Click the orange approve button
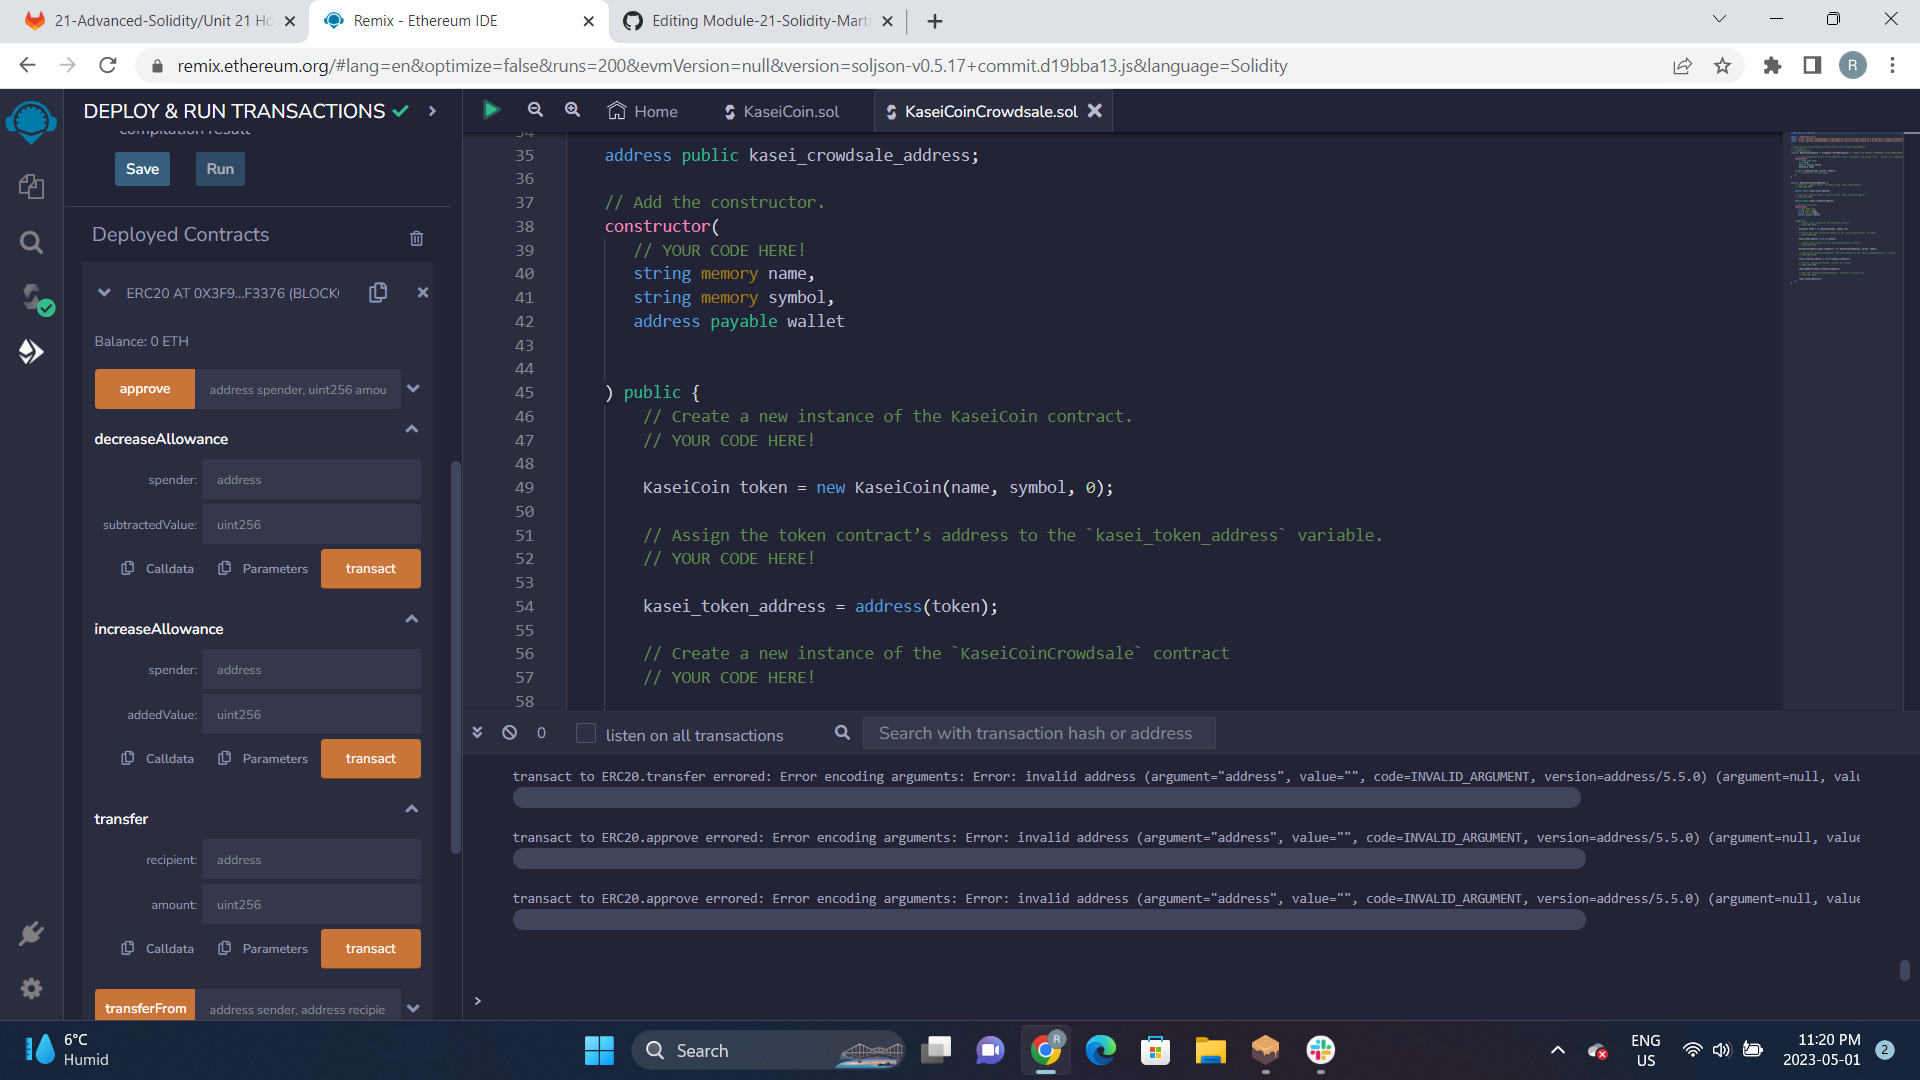This screenshot has height=1080, width=1920. [x=145, y=389]
